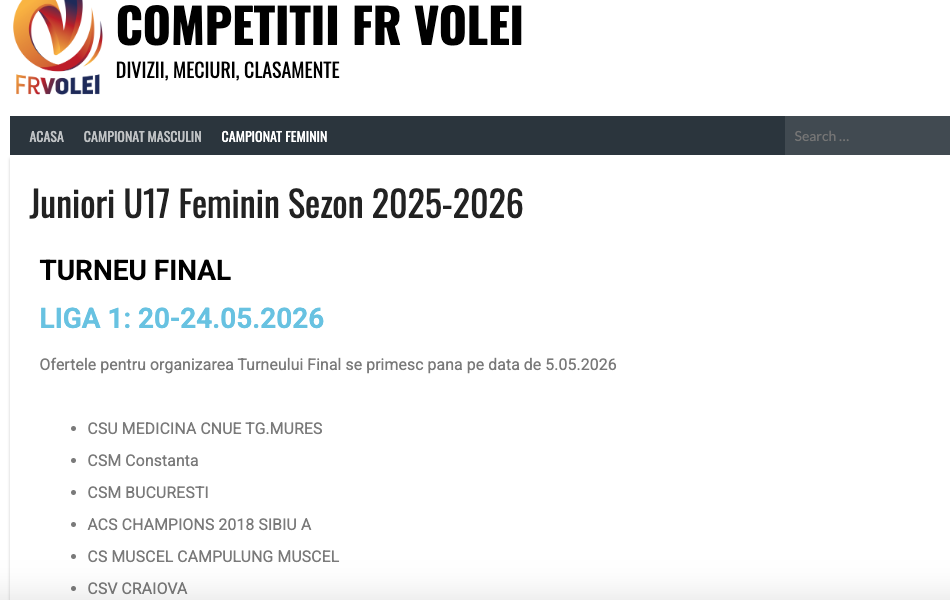Select the CSM Constanta list entry
The image size is (950, 600).
tap(143, 460)
